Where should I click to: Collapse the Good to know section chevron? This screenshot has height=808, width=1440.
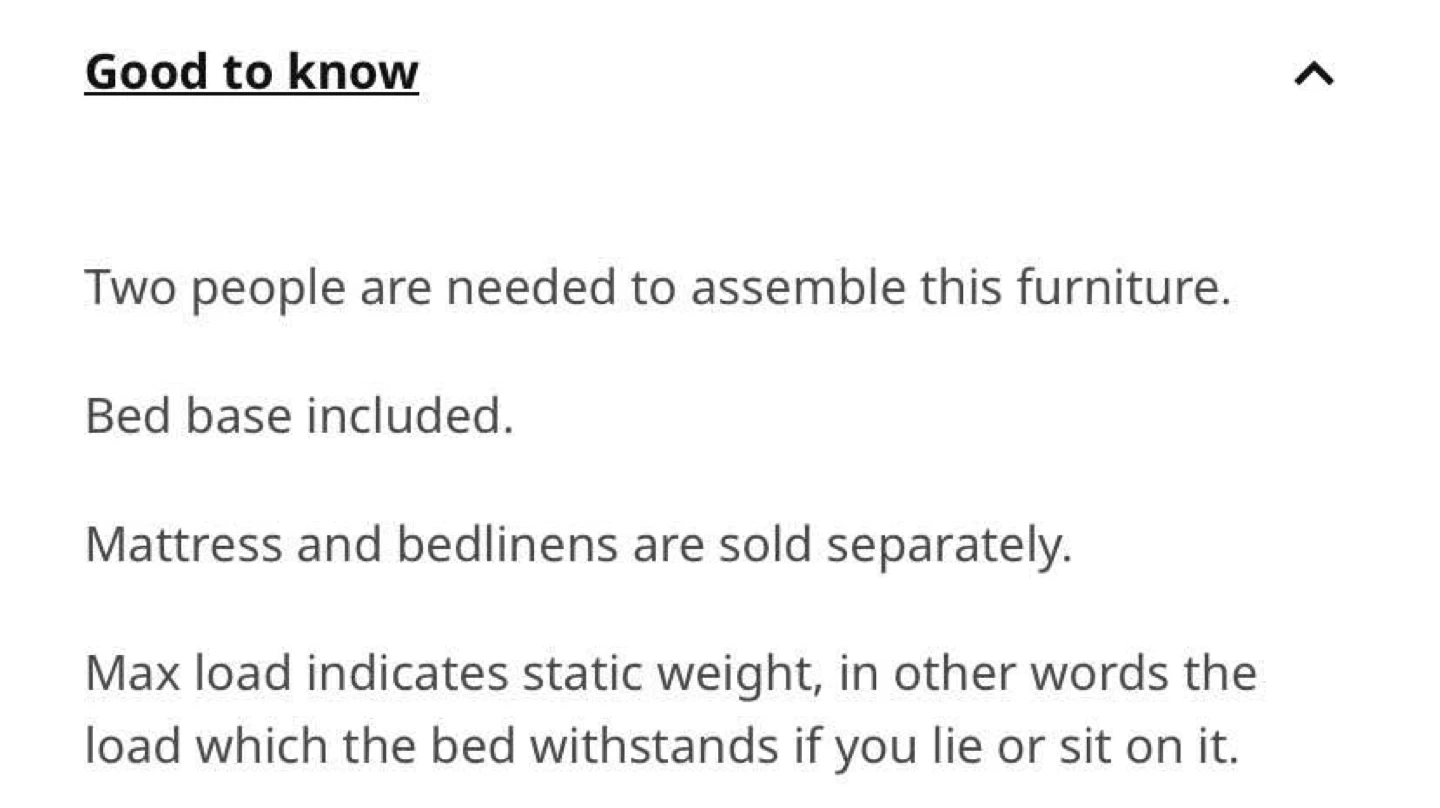(x=1314, y=74)
